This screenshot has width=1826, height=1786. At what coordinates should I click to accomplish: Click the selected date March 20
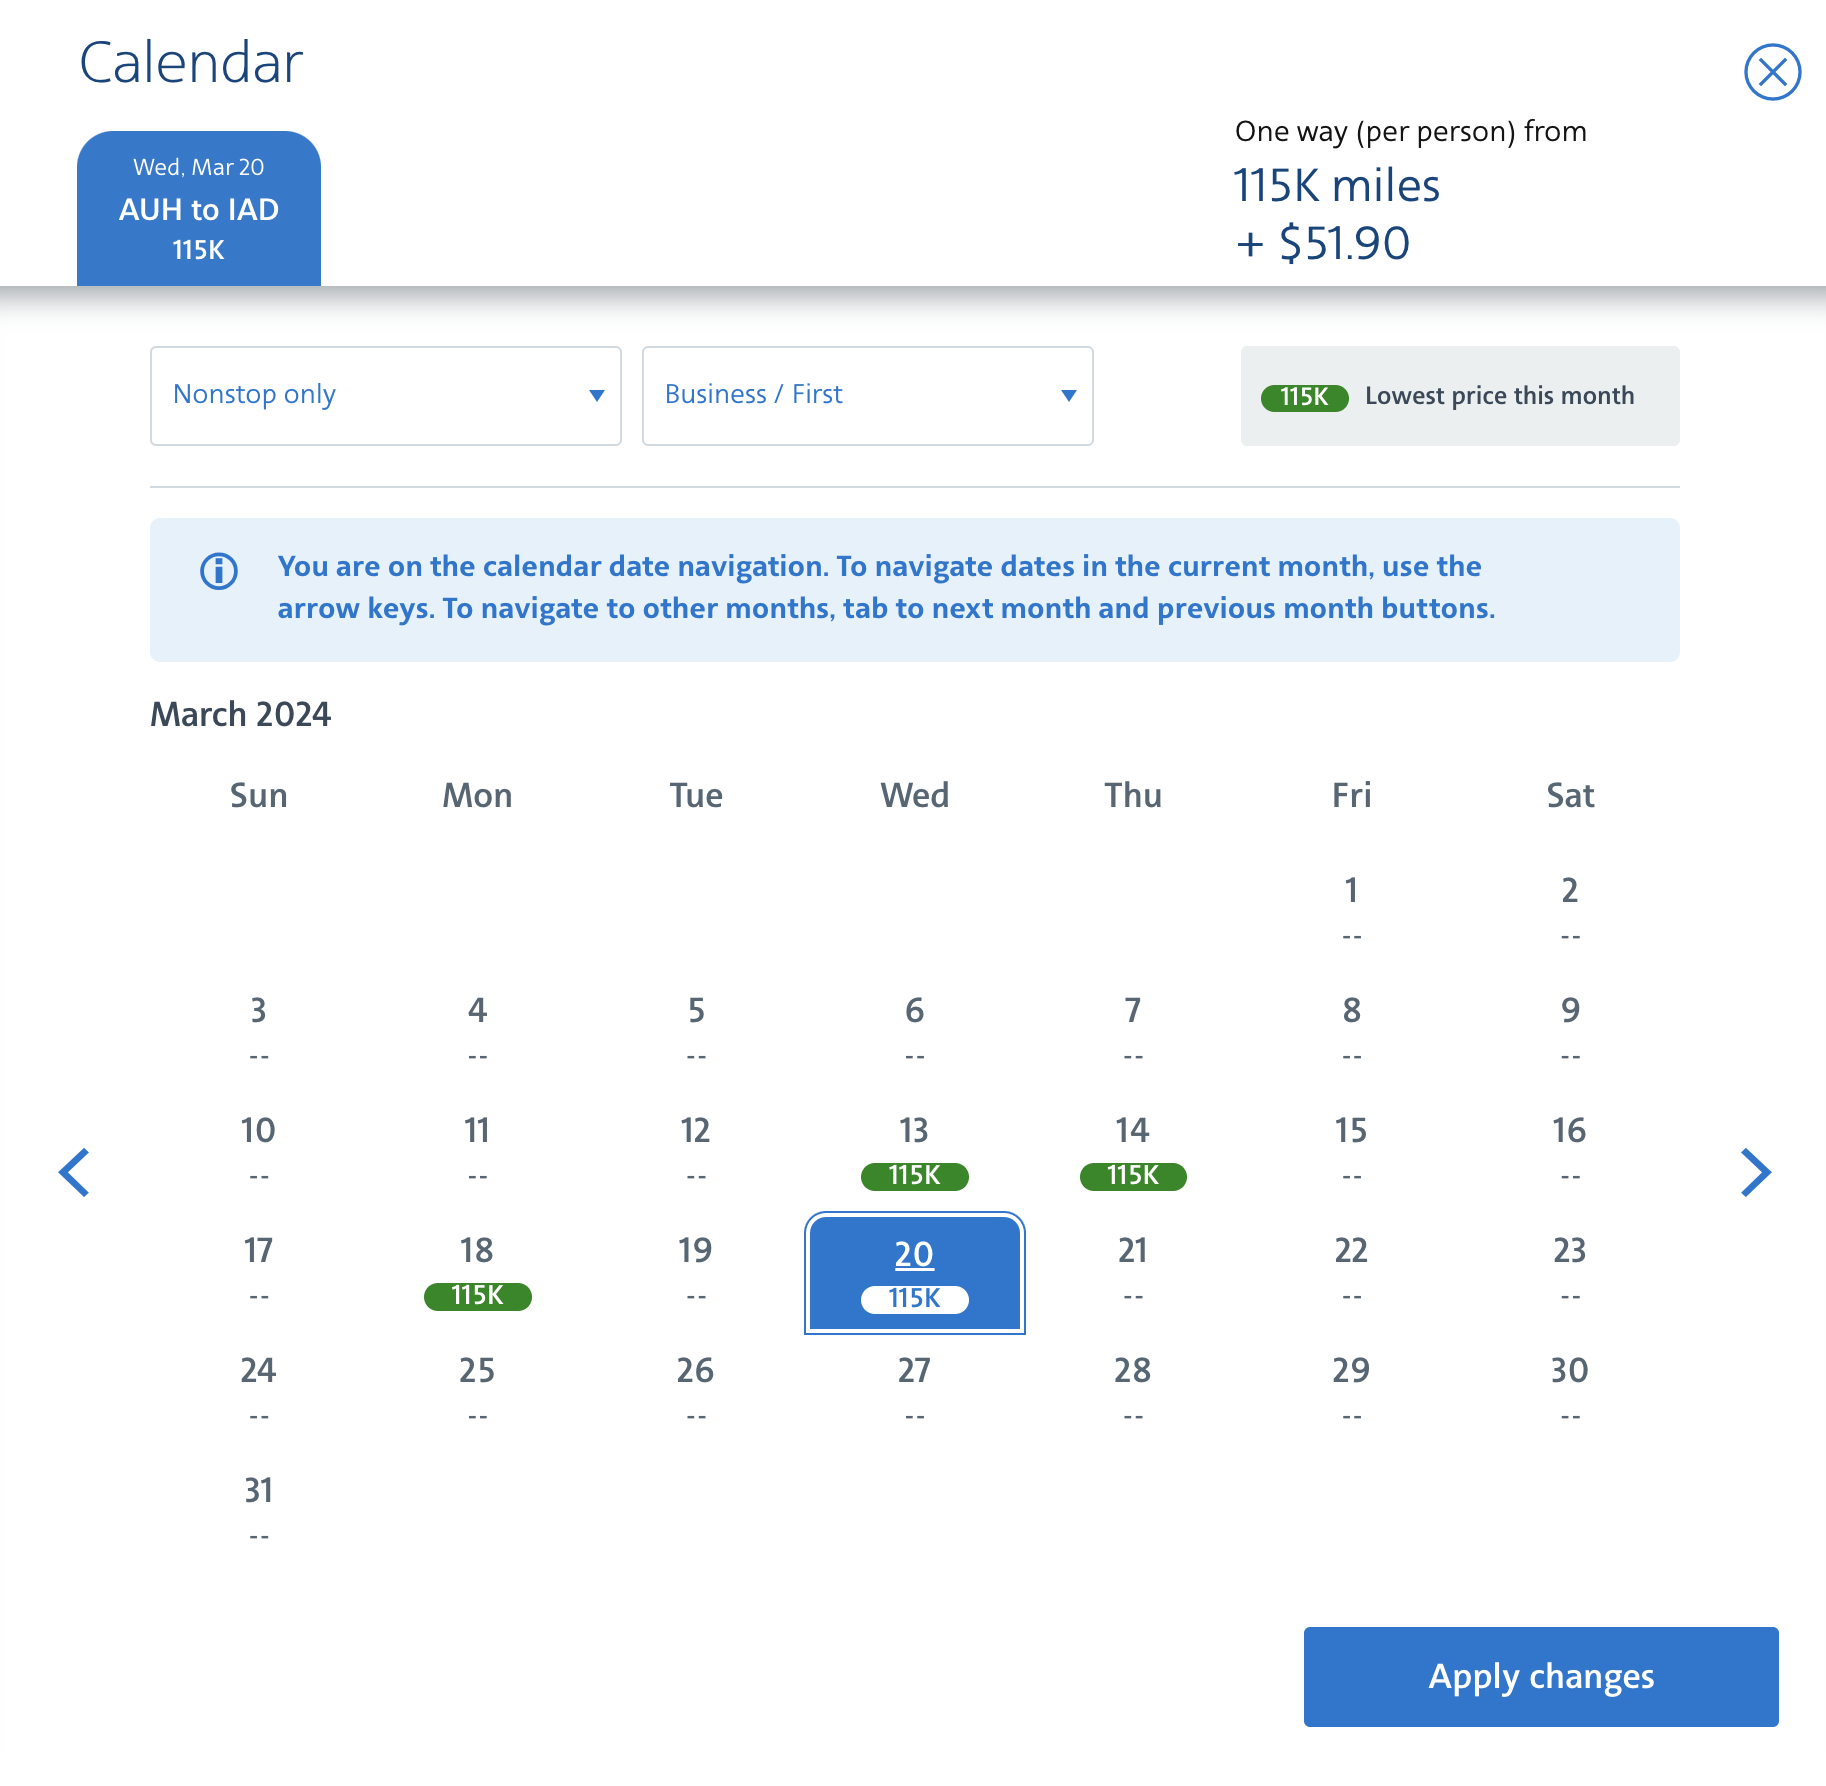click(x=914, y=1273)
